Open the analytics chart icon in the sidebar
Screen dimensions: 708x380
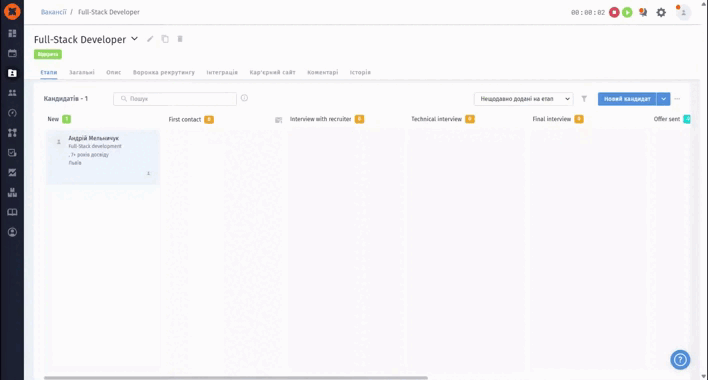12,172
